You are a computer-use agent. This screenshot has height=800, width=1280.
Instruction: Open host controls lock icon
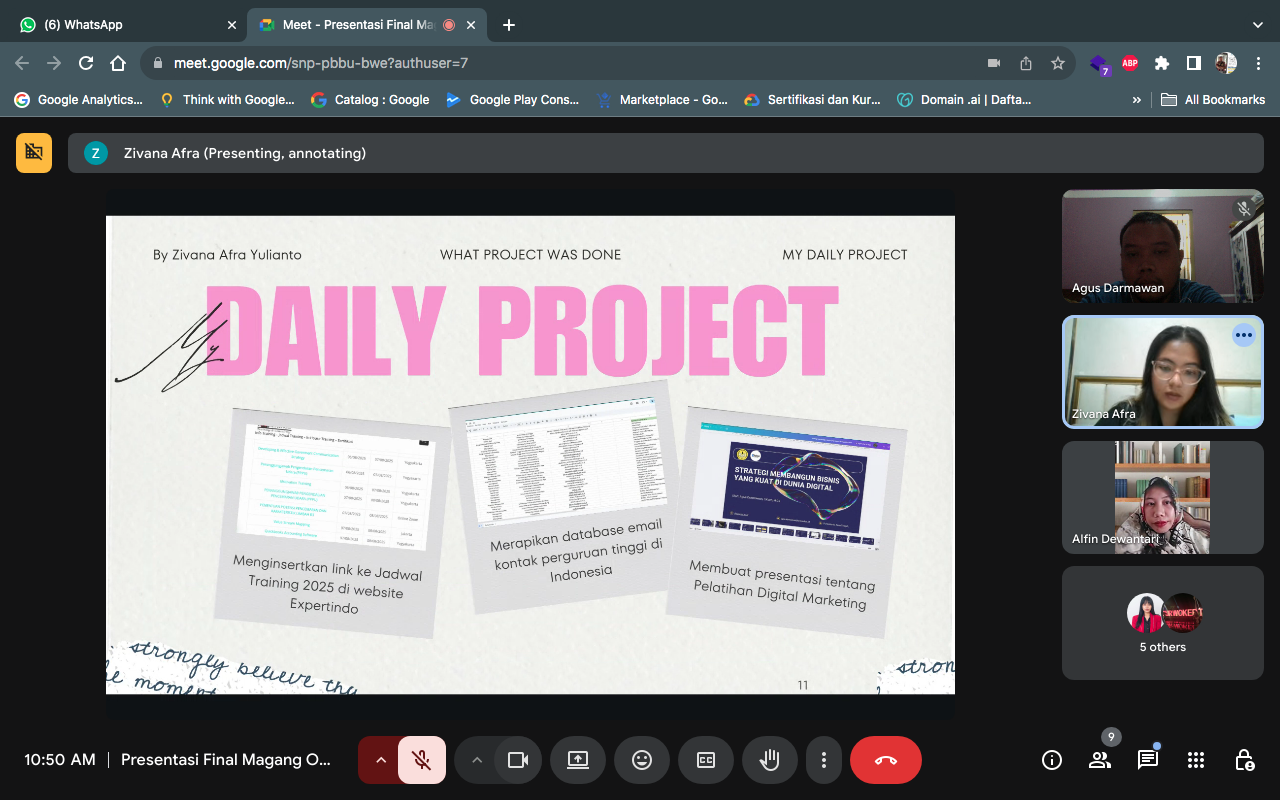pyautogui.click(x=1243, y=760)
